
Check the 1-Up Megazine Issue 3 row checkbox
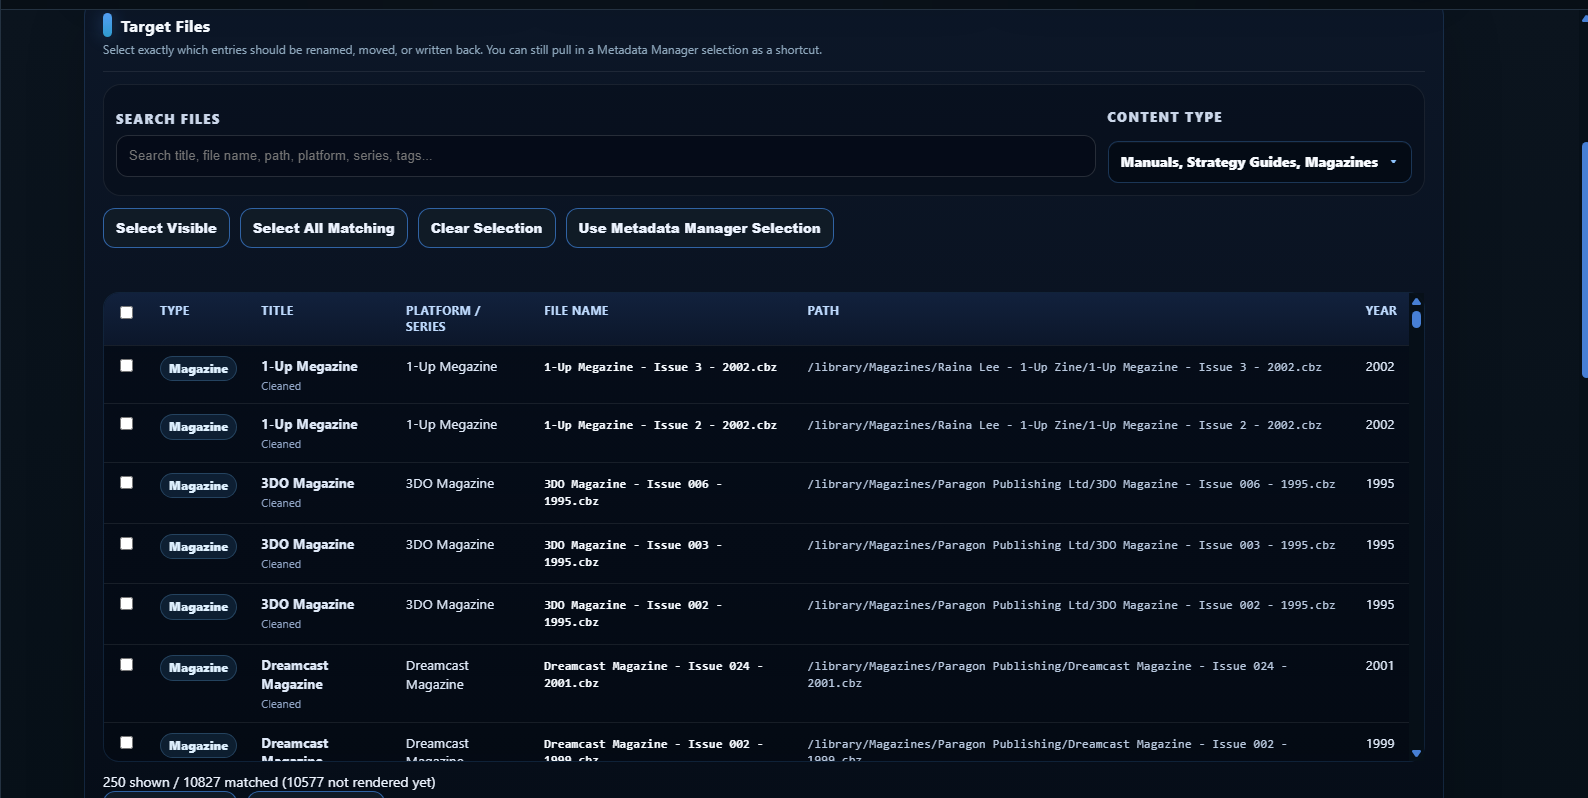tap(126, 365)
